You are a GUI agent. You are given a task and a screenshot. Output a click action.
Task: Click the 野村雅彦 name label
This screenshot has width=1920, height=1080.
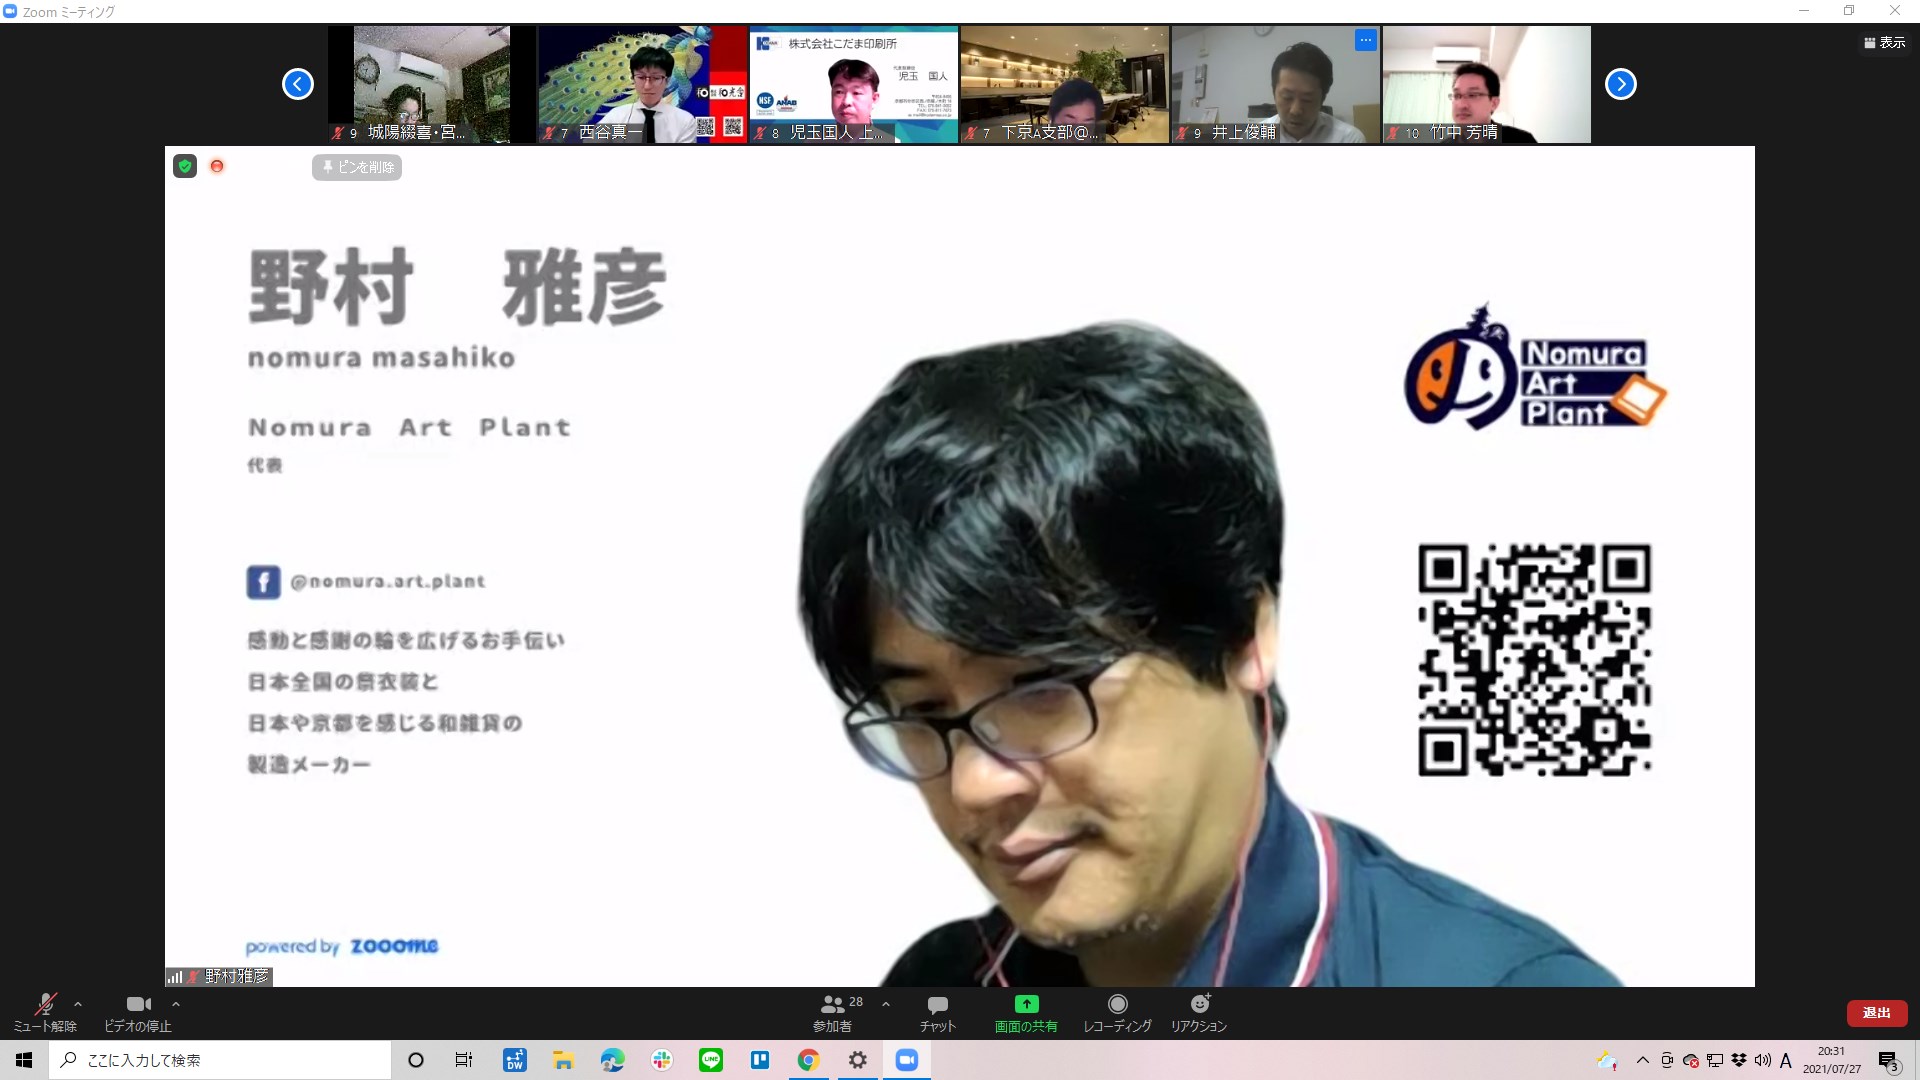[237, 976]
